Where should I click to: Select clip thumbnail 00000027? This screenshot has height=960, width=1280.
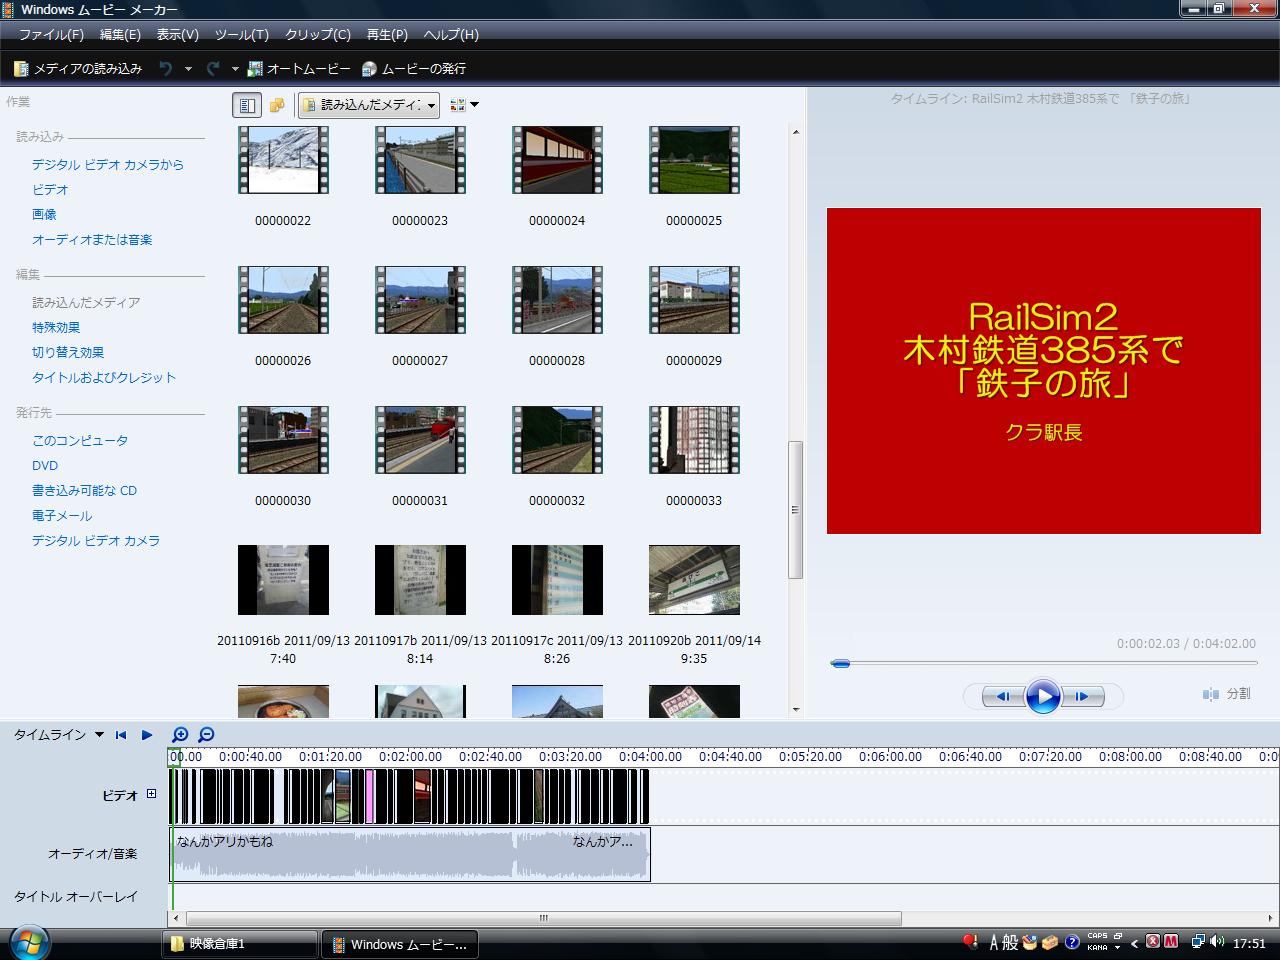[x=420, y=300]
